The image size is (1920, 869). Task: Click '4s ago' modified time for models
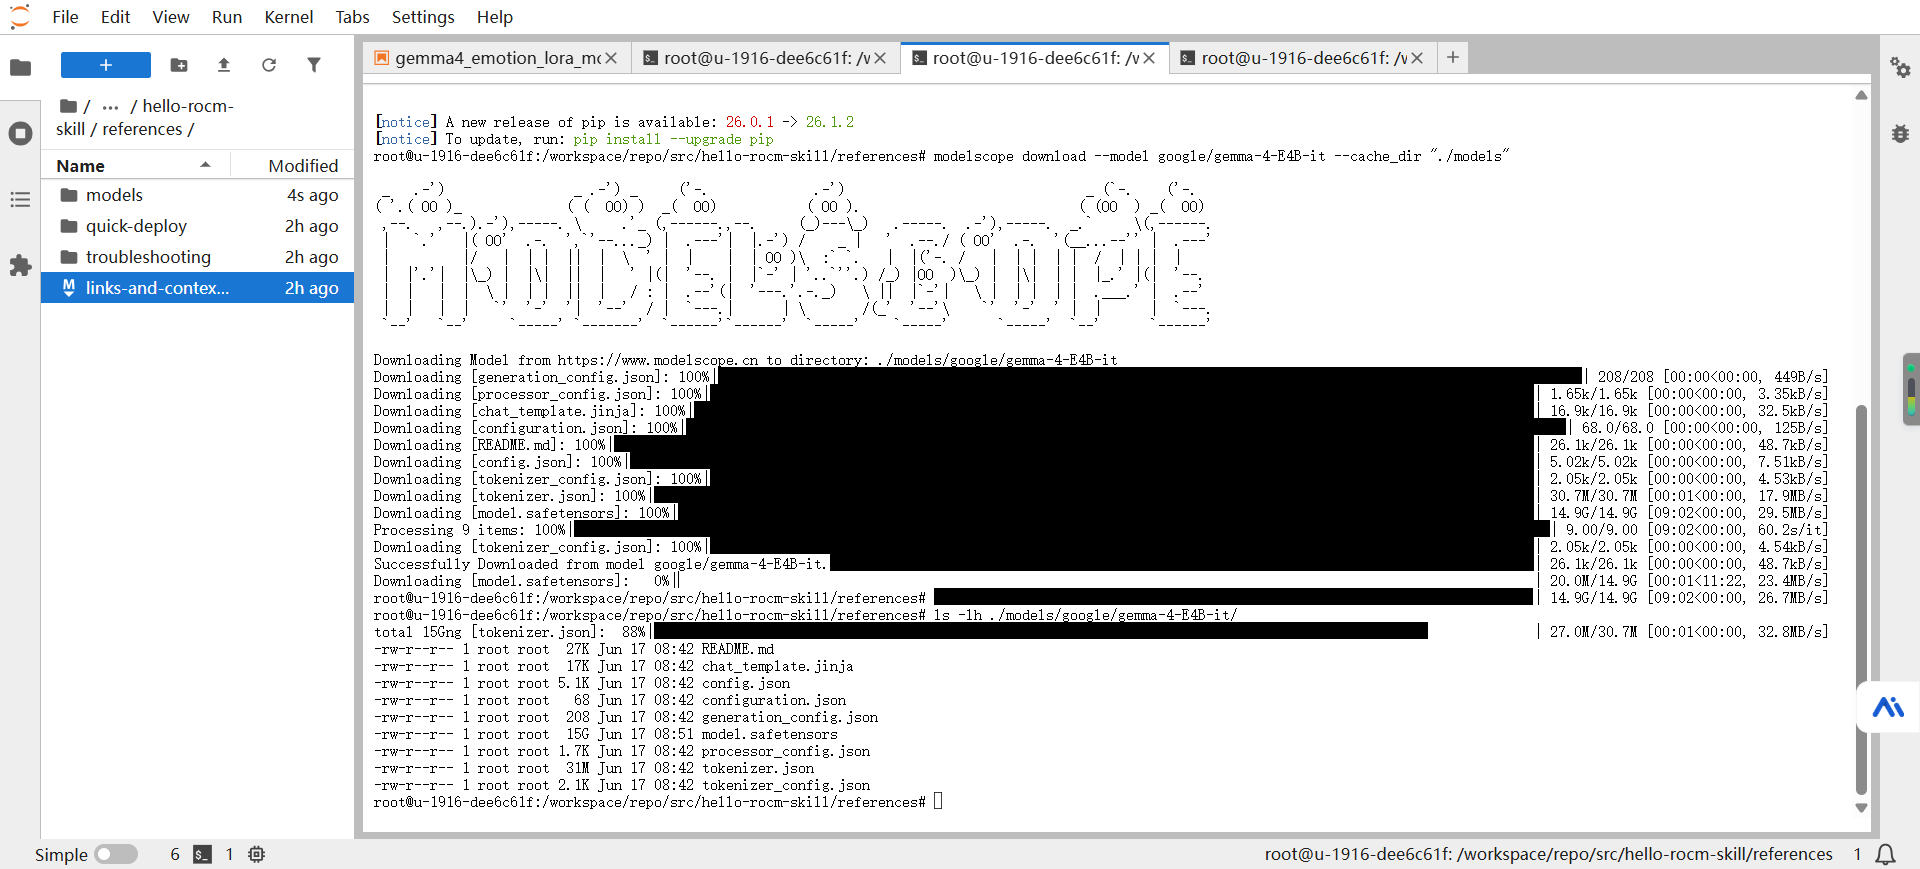313,195
